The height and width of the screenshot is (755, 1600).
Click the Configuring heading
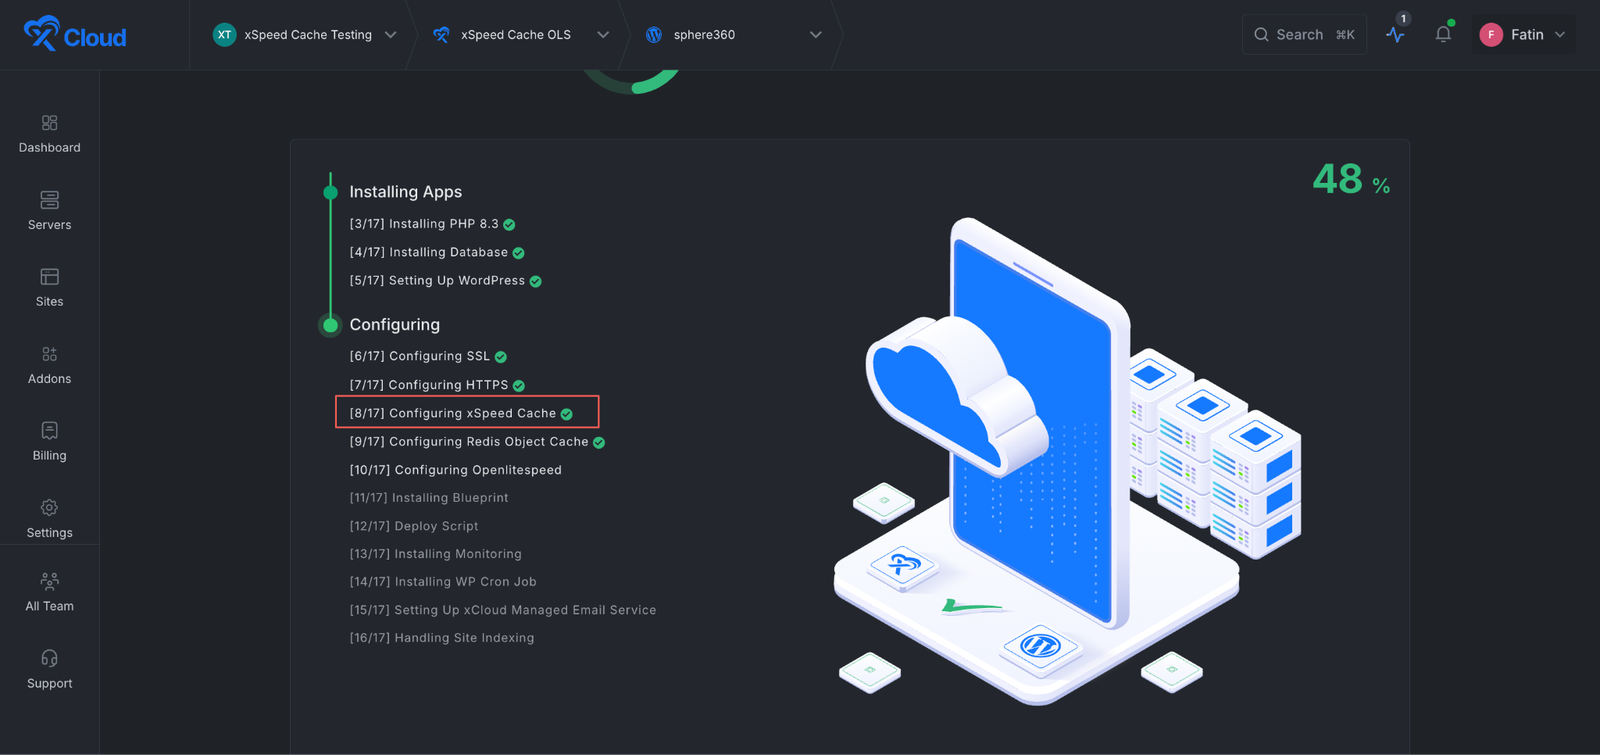pyautogui.click(x=395, y=325)
